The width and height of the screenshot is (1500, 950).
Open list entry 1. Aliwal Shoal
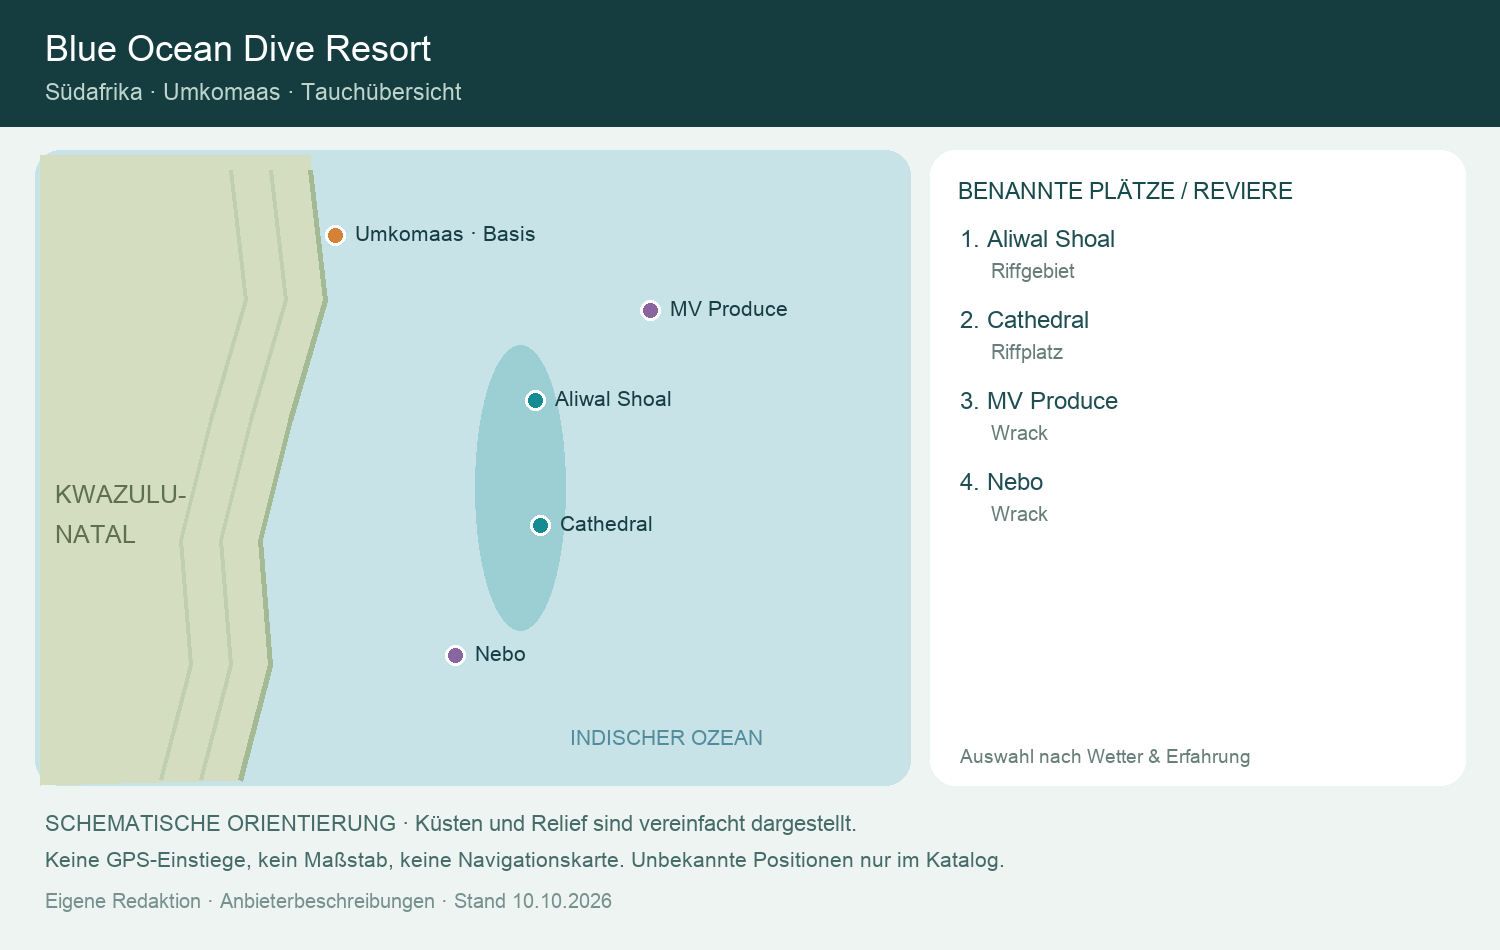coord(1037,239)
